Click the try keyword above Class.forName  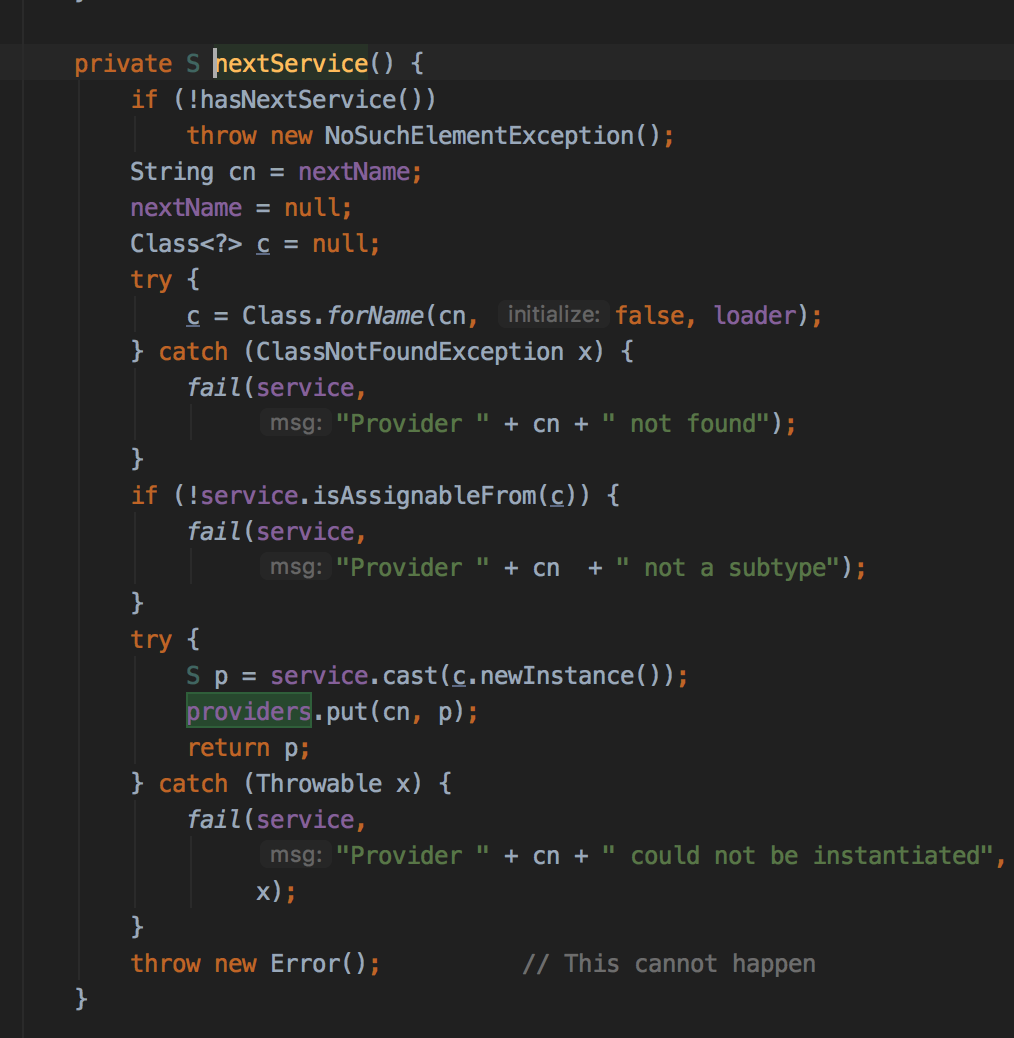(x=151, y=281)
